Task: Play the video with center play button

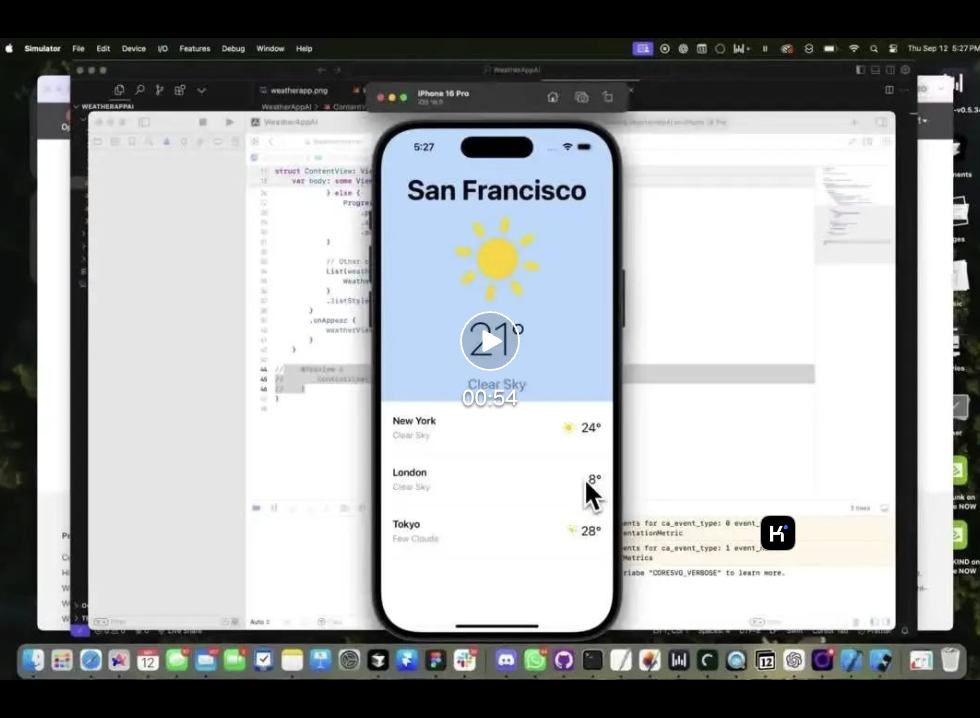Action: tap(490, 341)
